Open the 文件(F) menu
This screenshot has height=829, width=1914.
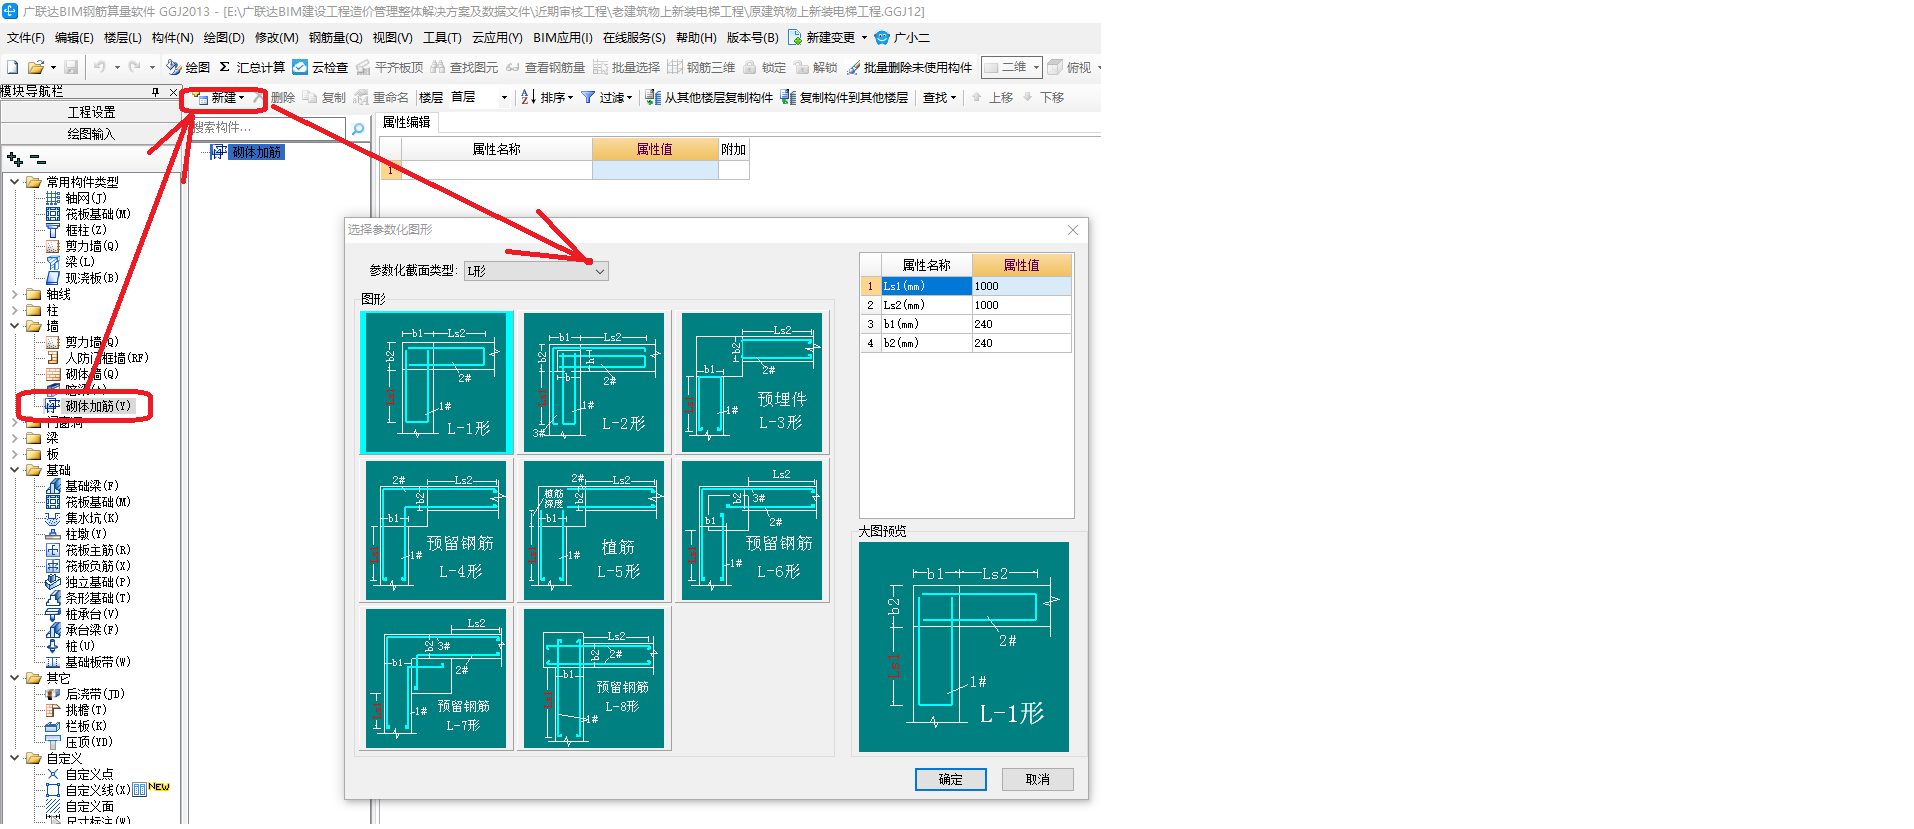(x=26, y=38)
